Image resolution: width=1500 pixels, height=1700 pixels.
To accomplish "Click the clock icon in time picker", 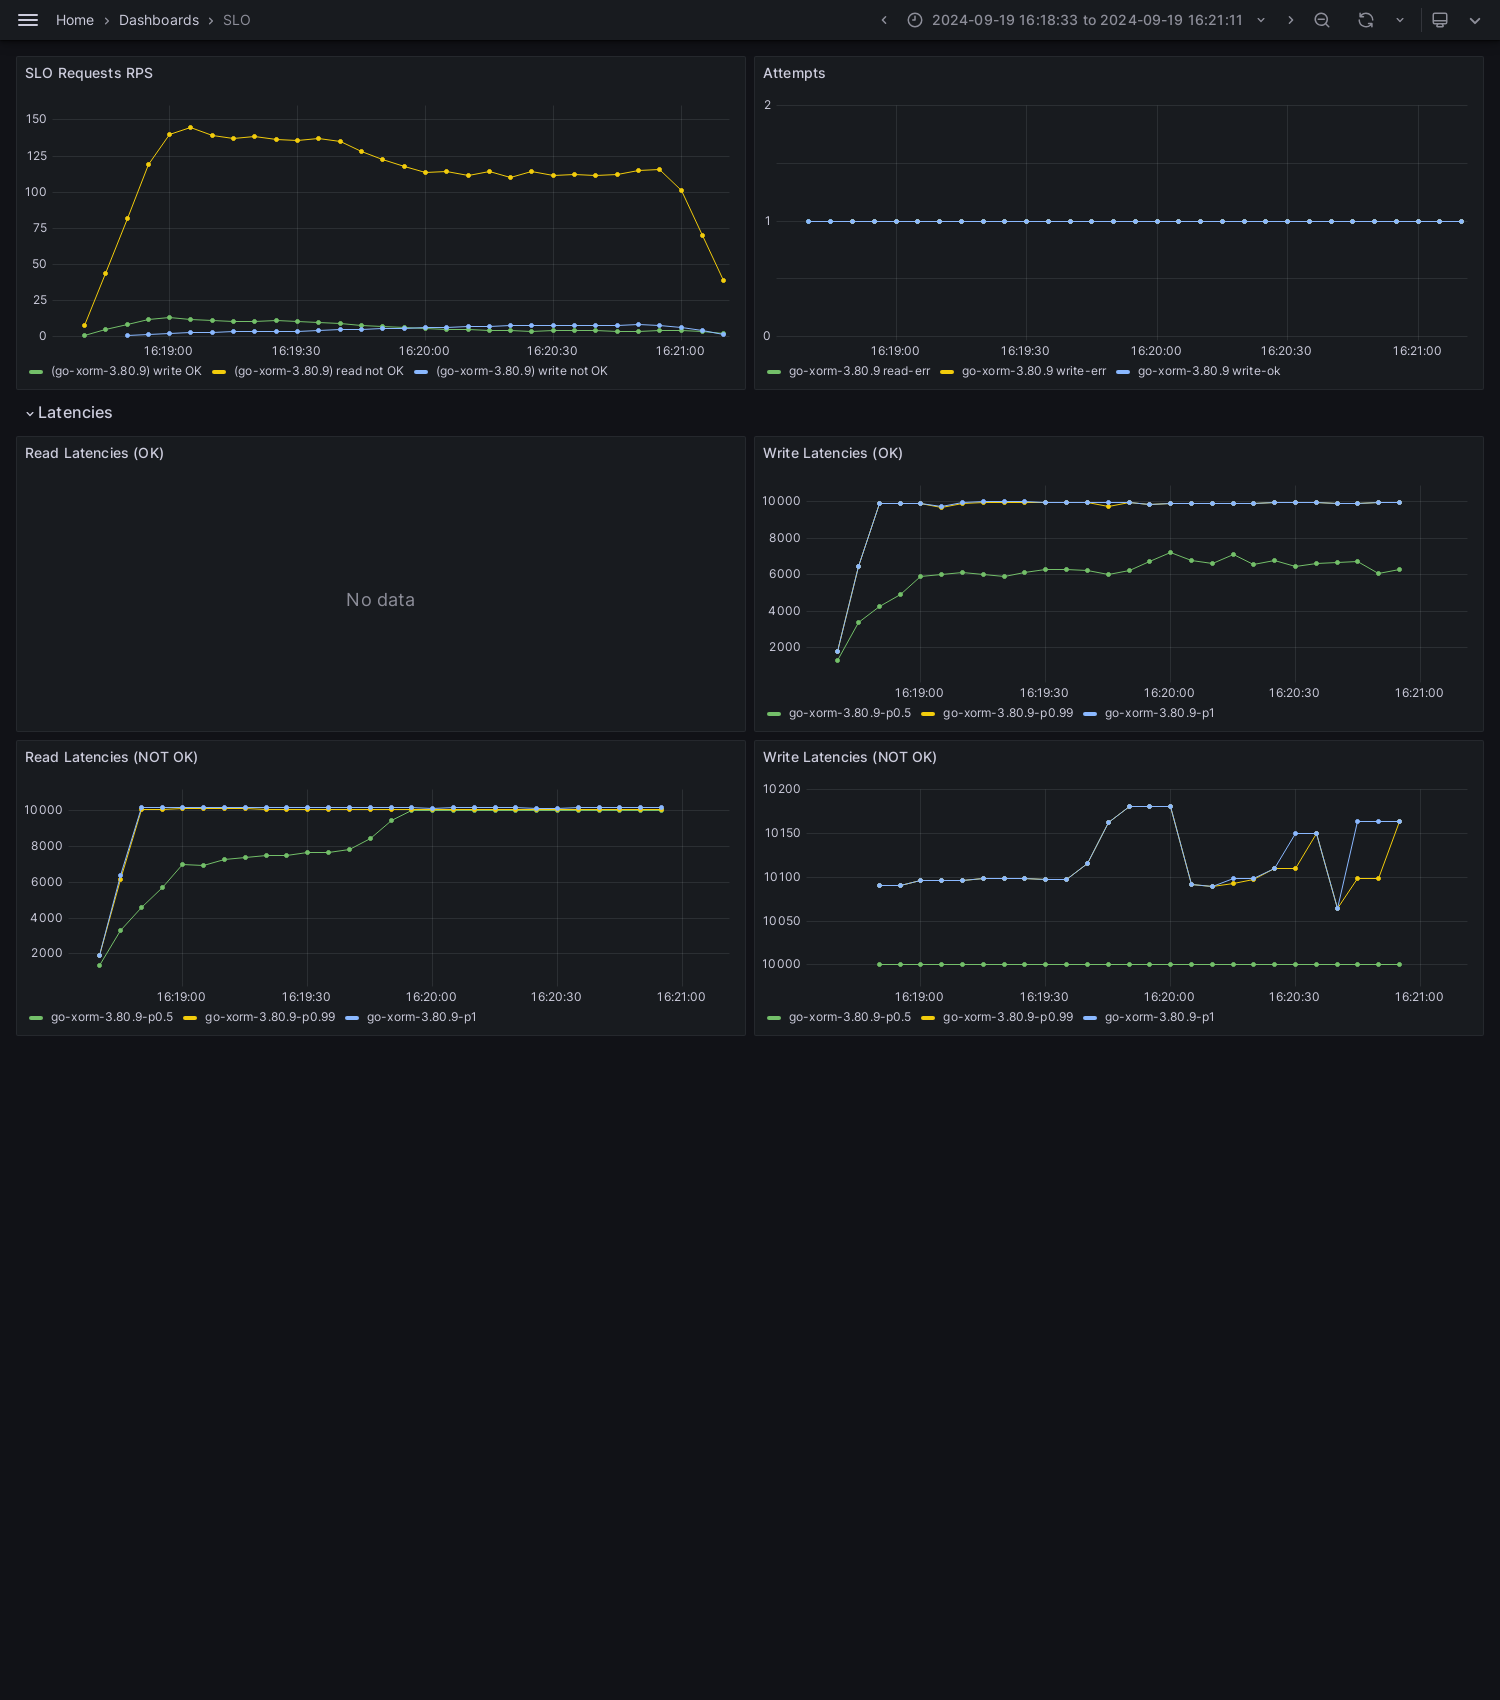I will [915, 20].
